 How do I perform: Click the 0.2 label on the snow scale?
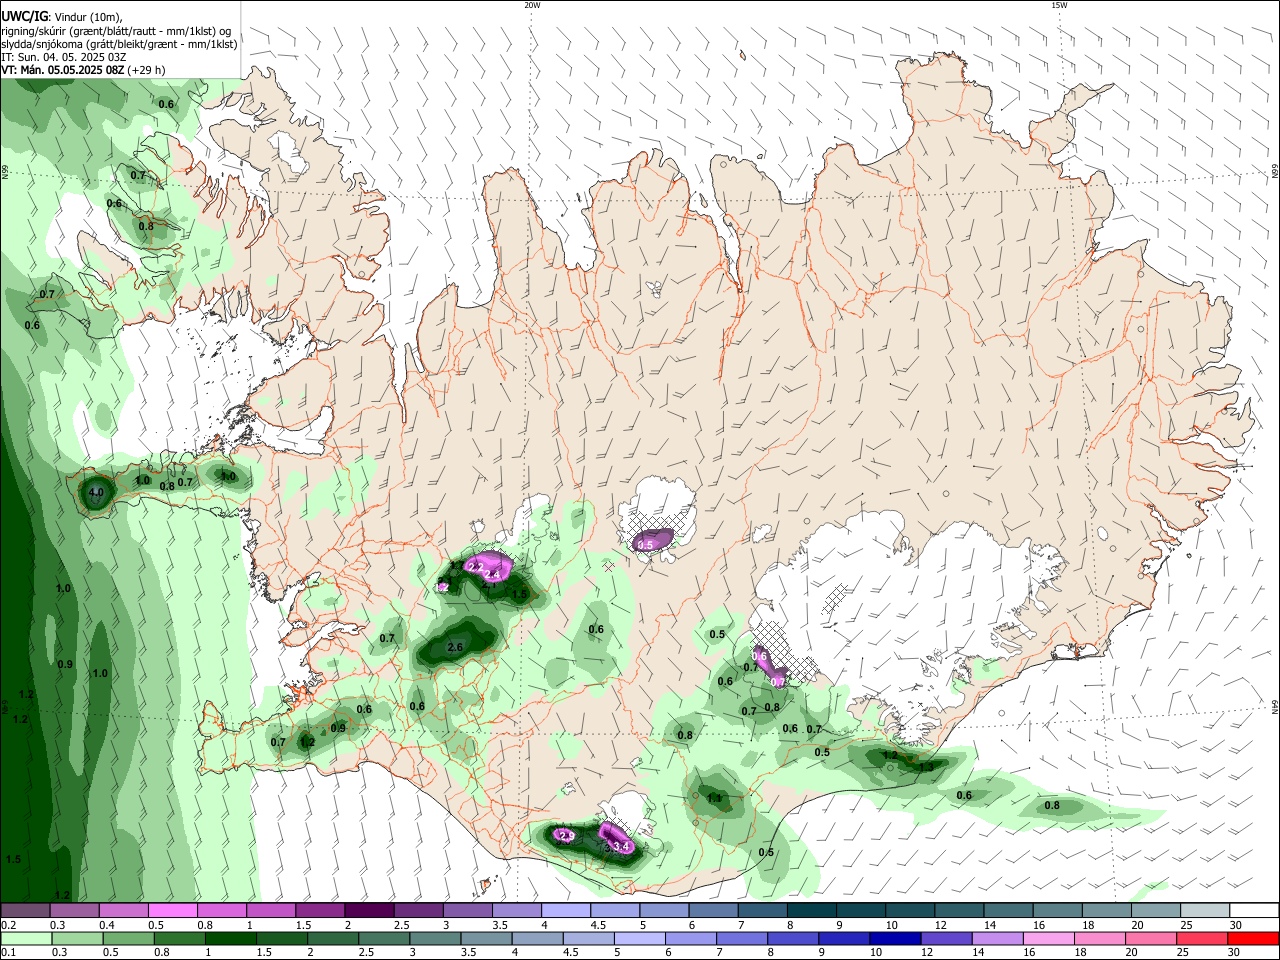(8, 926)
